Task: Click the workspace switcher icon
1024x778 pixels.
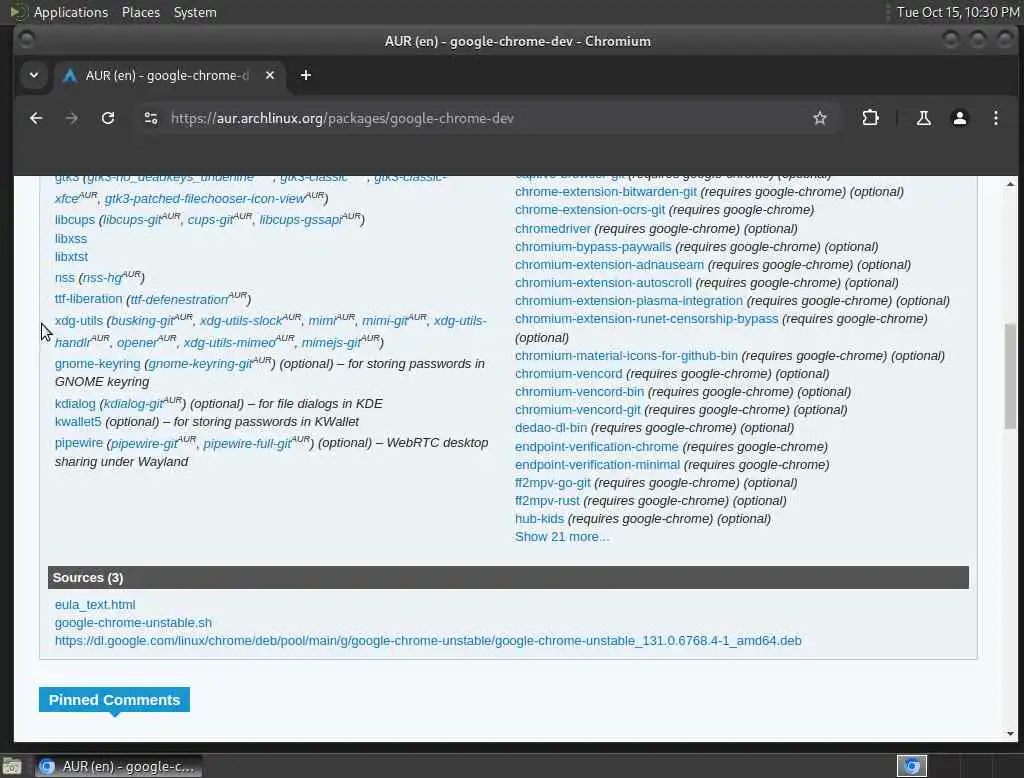Action: coord(912,766)
